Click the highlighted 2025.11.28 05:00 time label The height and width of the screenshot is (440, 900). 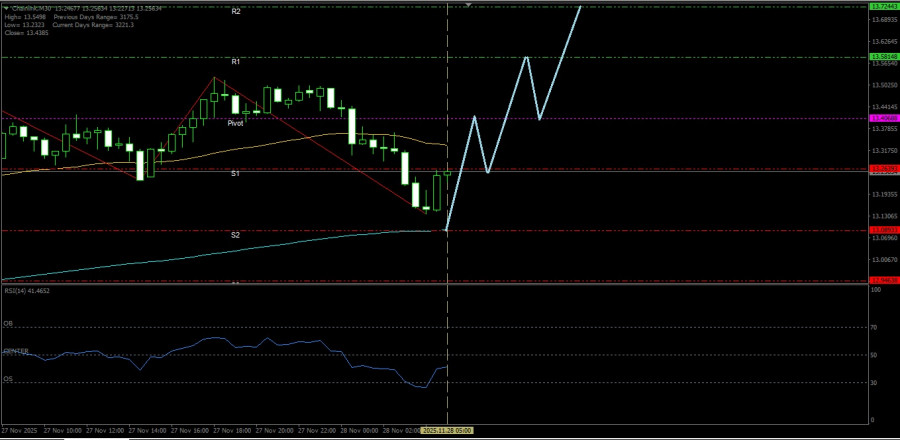point(447,430)
